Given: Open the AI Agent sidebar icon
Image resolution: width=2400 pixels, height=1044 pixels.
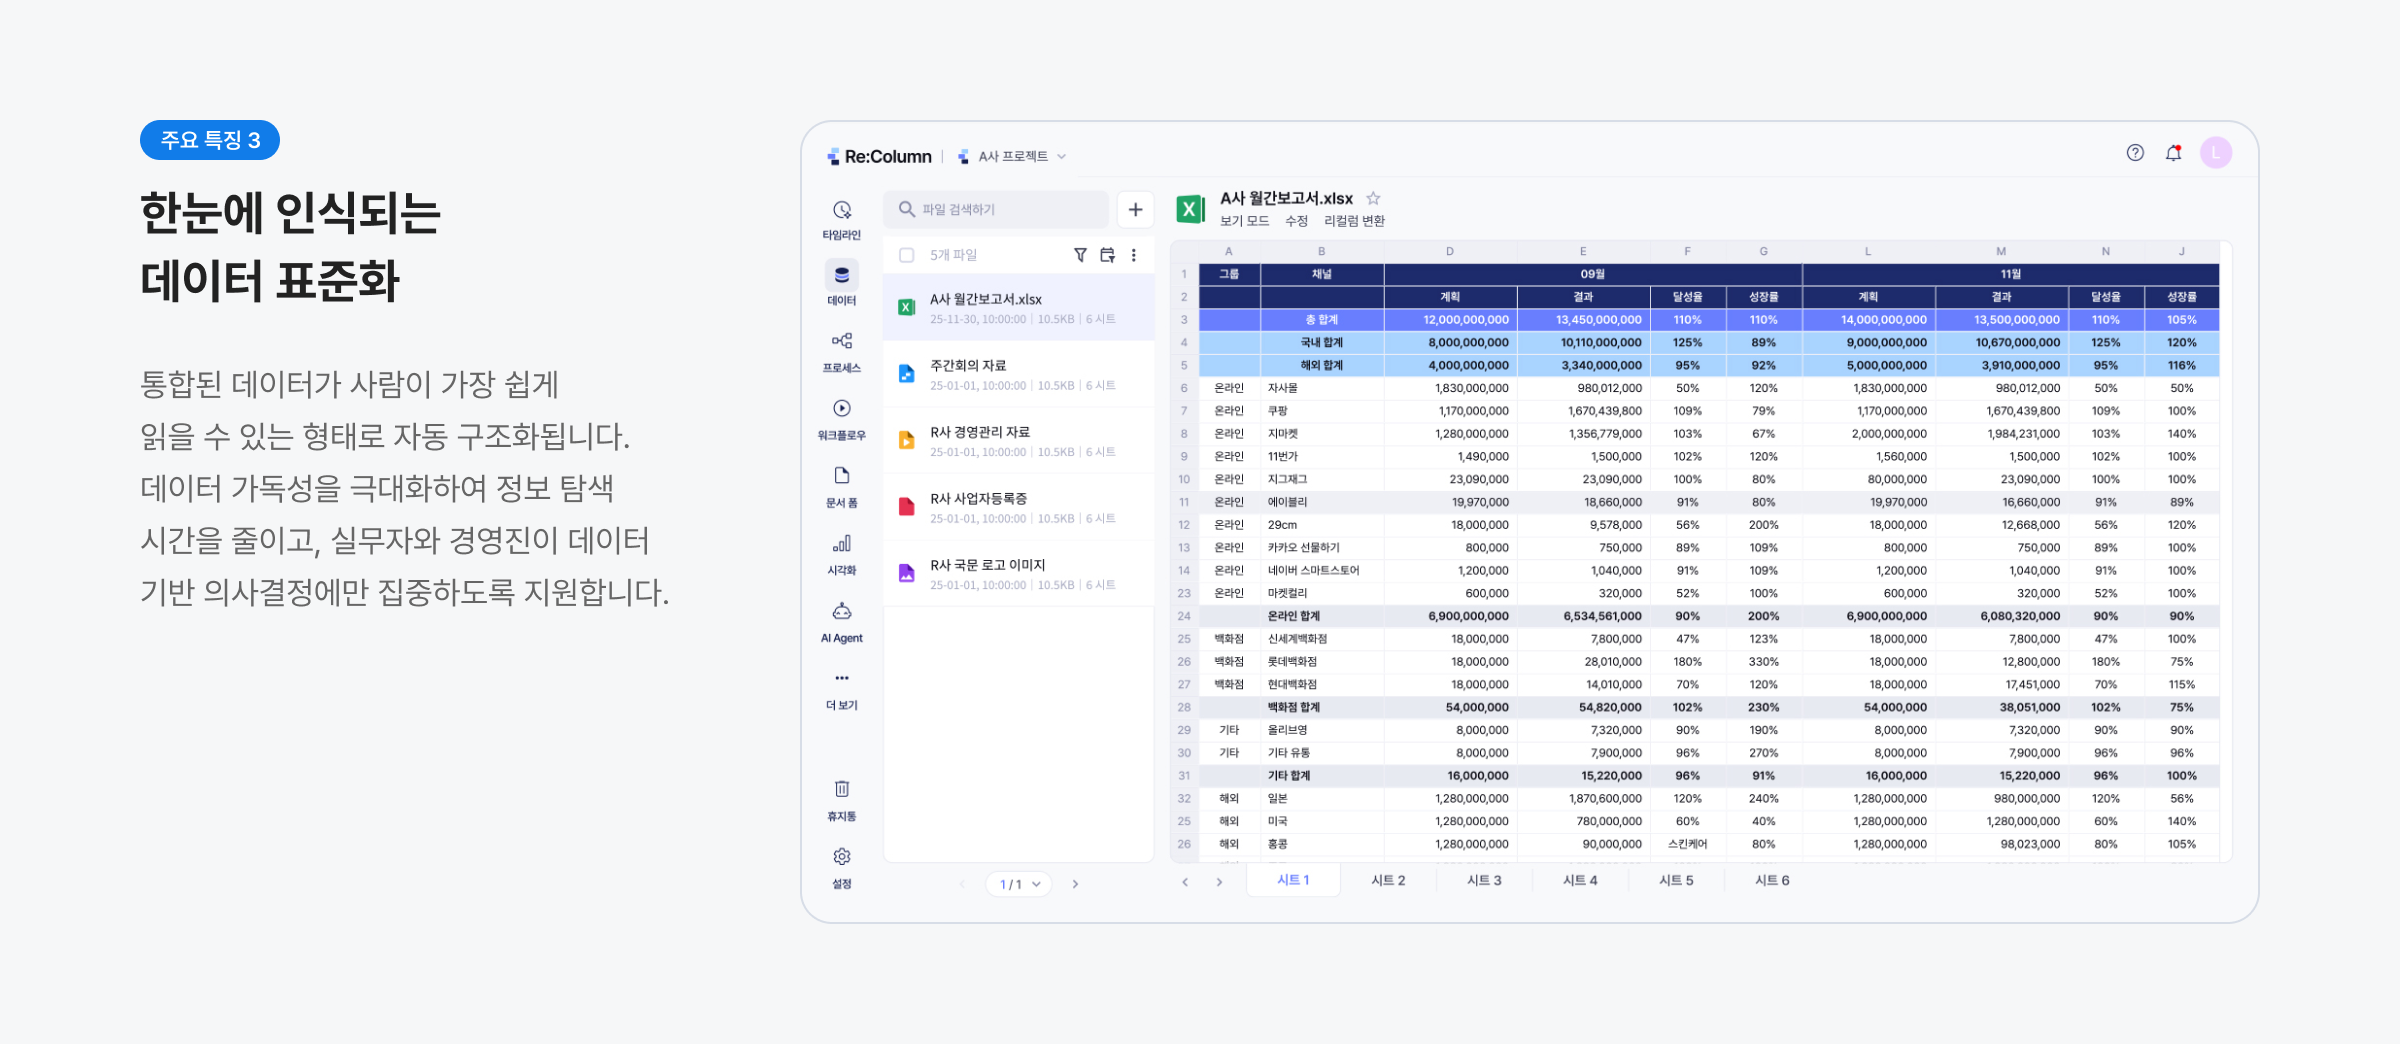Looking at the screenshot, I should tap(841, 612).
